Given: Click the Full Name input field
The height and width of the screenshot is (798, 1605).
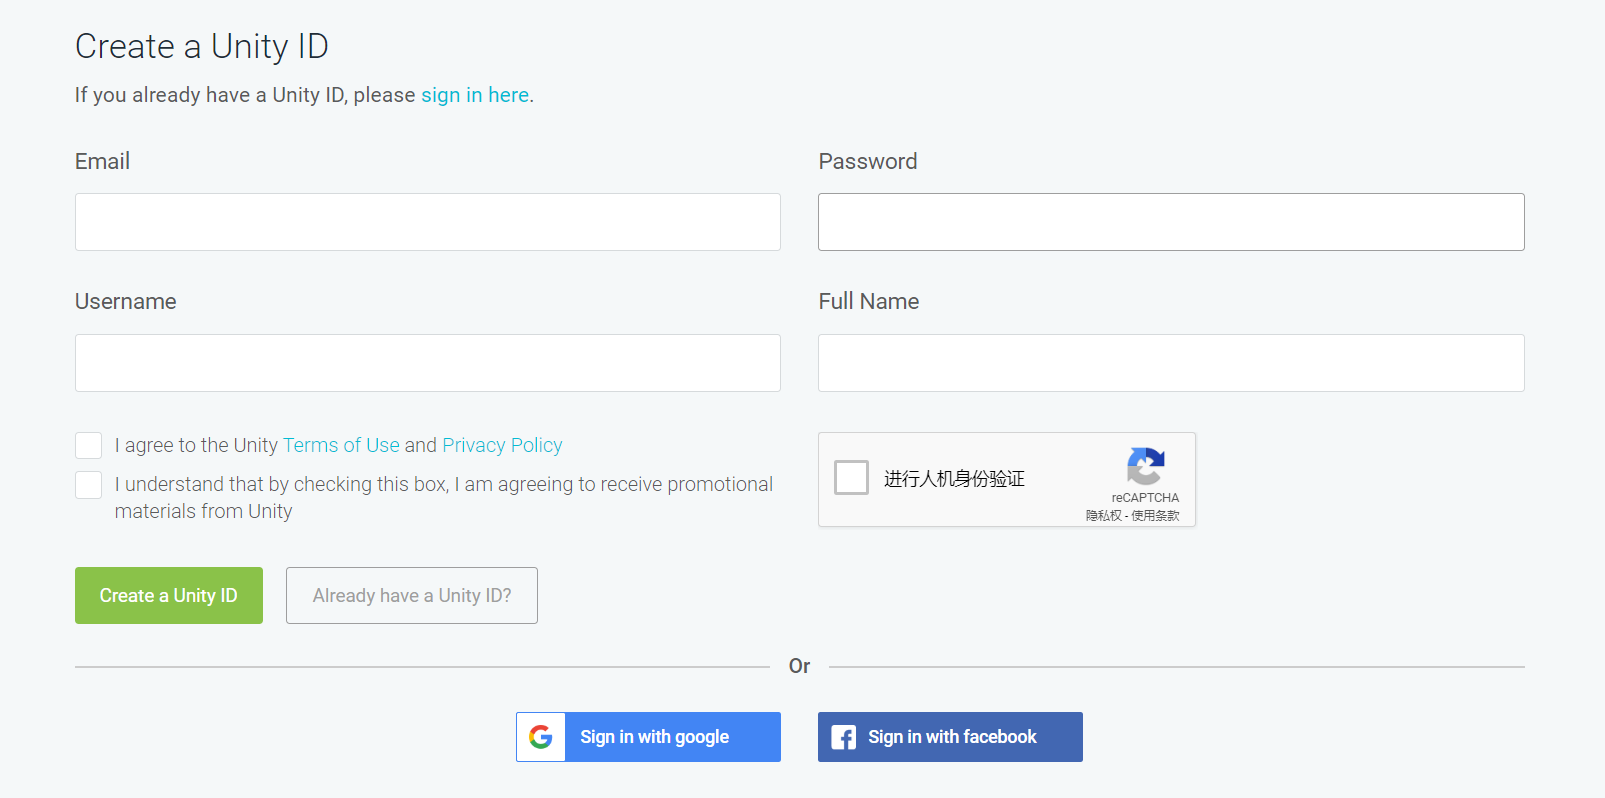Looking at the screenshot, I should coord(1171,363).
